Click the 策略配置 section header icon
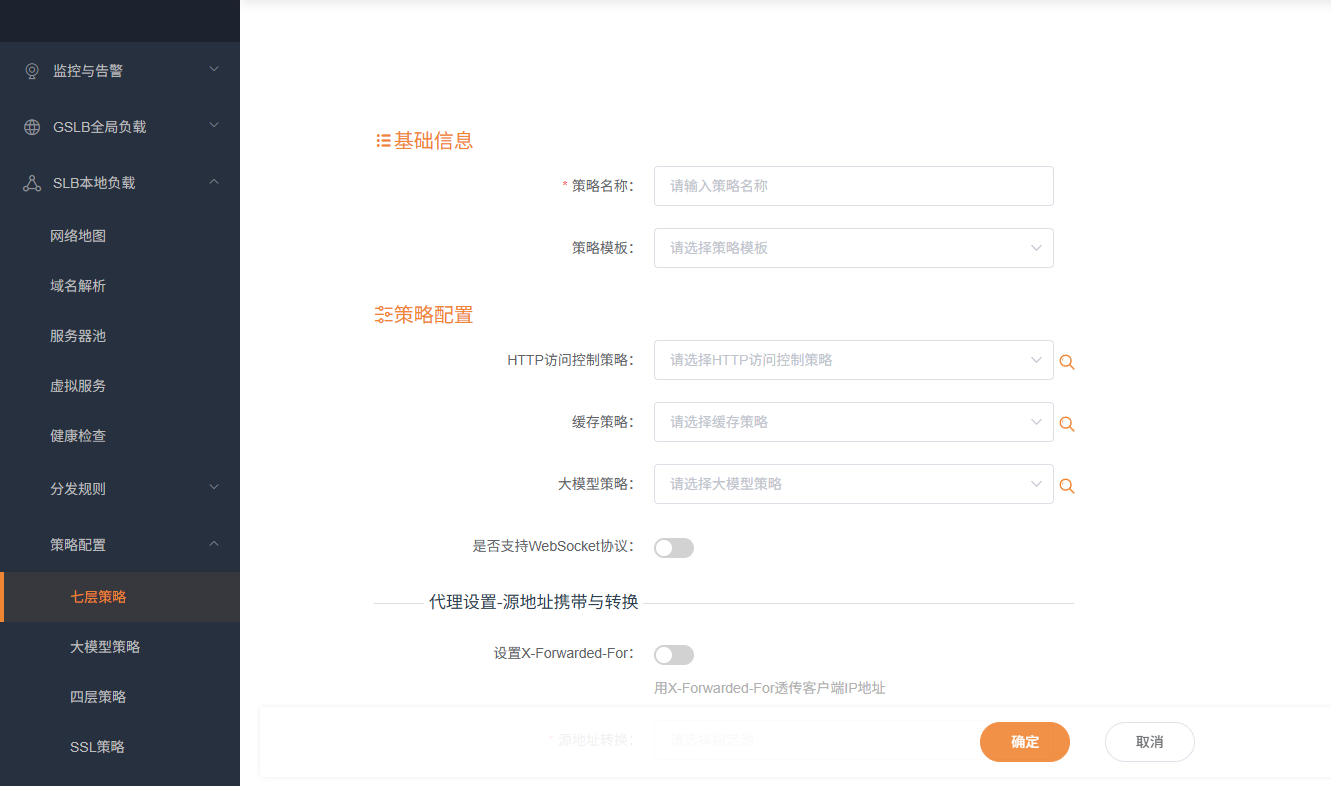The height and width of the screenshot is (786, 1331). (381, 314)
